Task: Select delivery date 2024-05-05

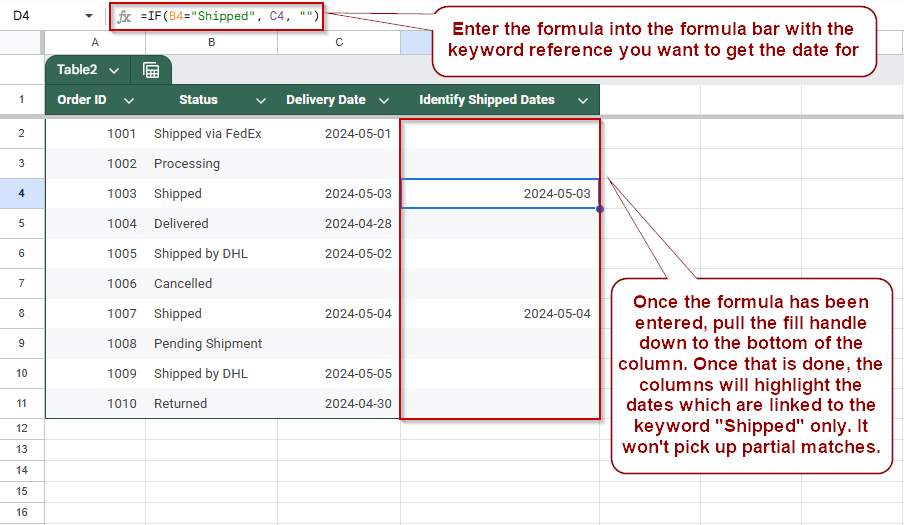Action: pyautogui.click(x=339, y=373)
